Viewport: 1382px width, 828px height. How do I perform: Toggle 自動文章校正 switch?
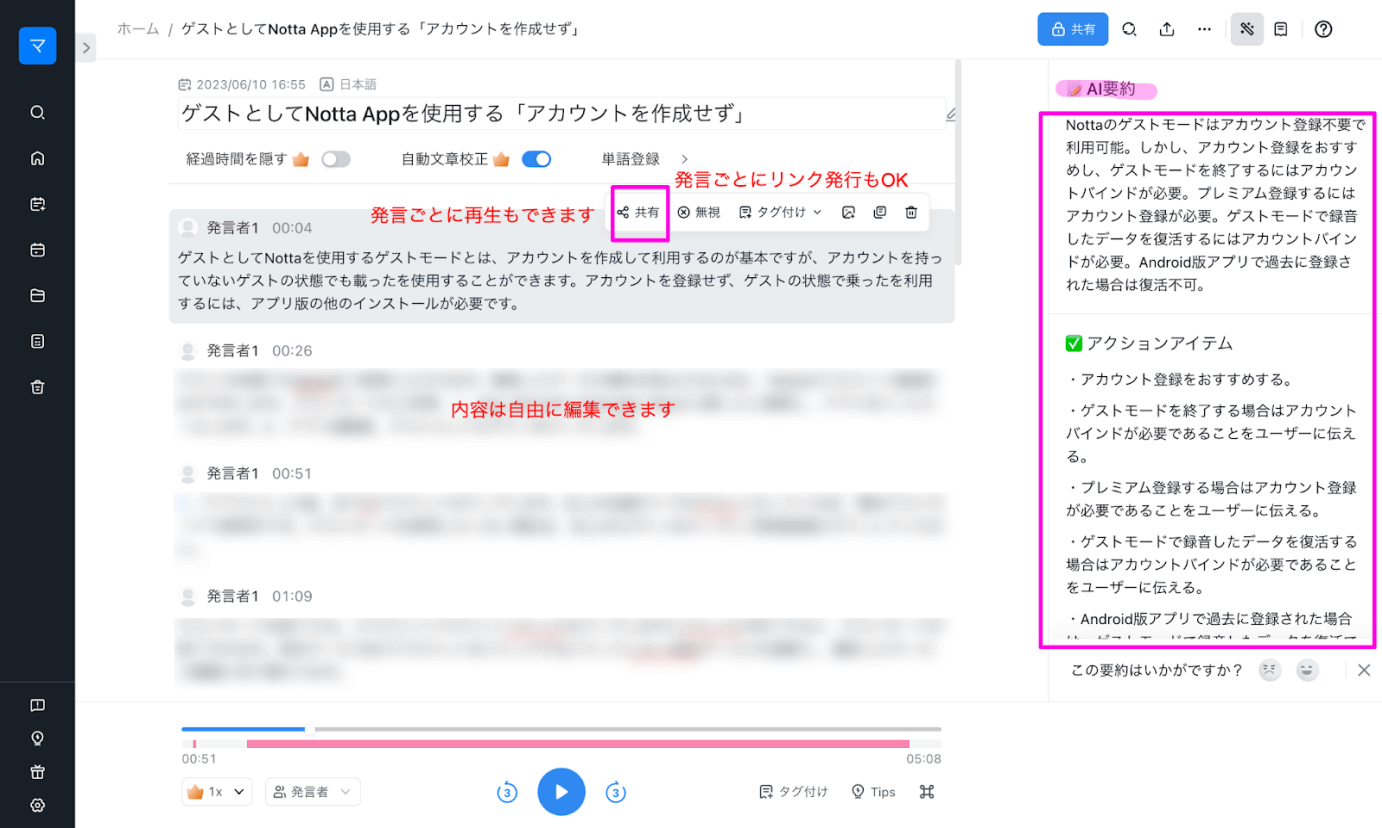pos(537,159)
